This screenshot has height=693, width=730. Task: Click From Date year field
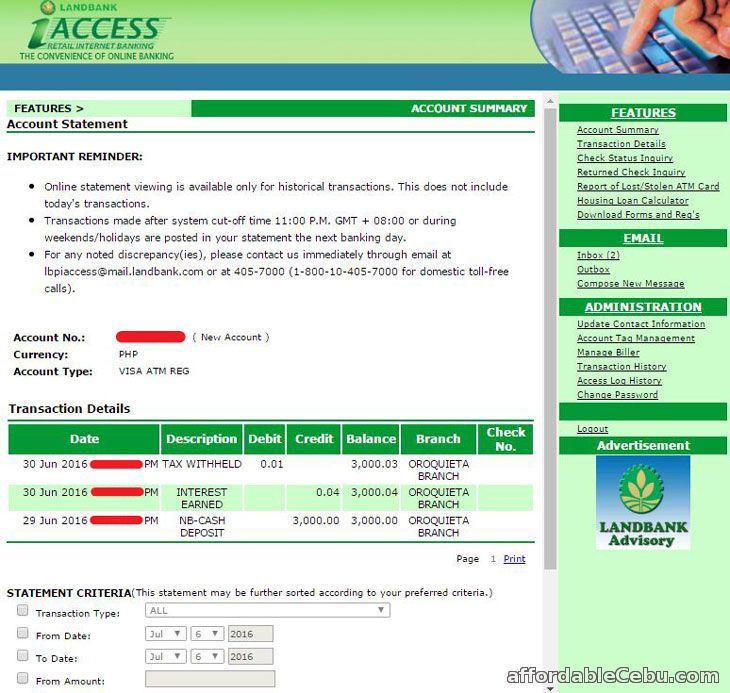(250, 634)
